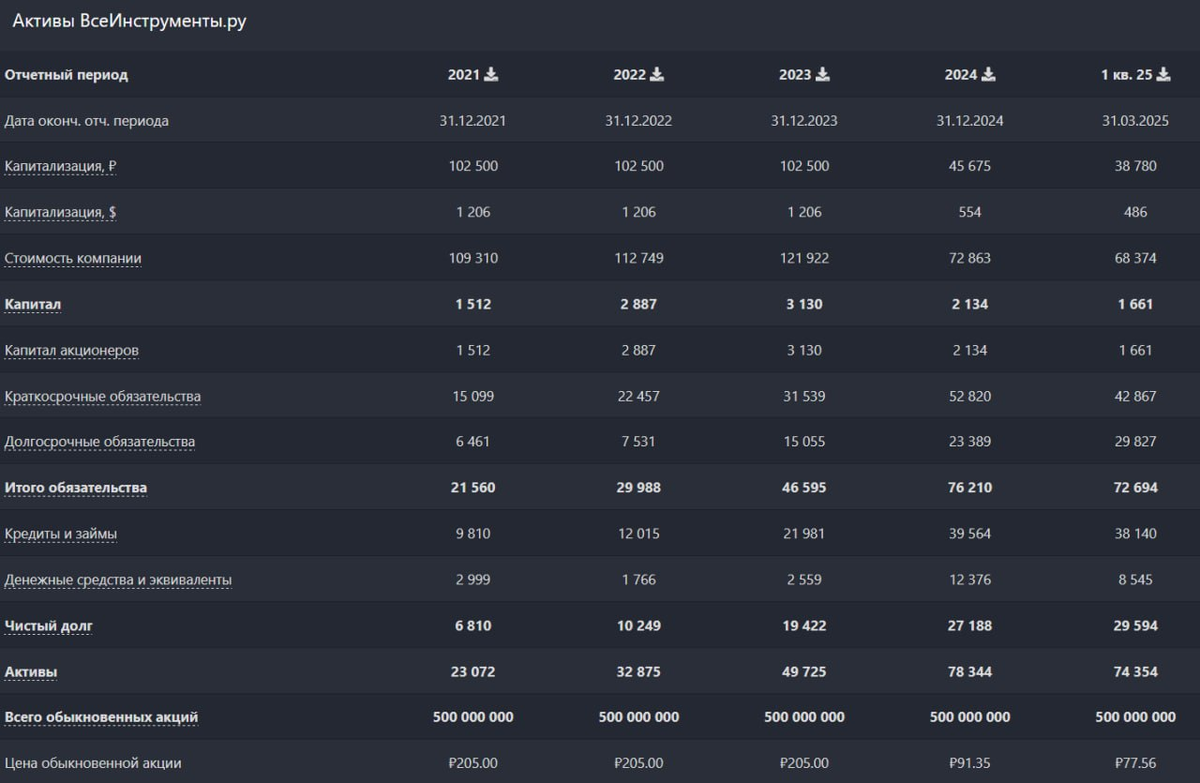Click the Итого обязательства label

pos(76,488)
